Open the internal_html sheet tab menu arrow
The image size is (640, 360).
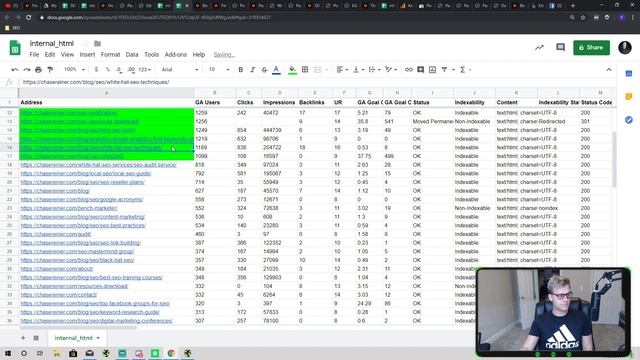click(98, 338)
